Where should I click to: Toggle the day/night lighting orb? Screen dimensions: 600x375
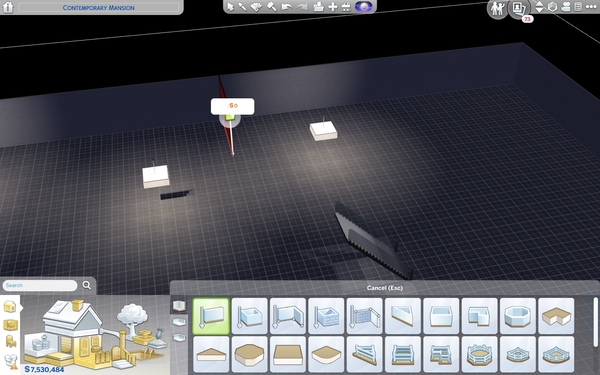363,7
